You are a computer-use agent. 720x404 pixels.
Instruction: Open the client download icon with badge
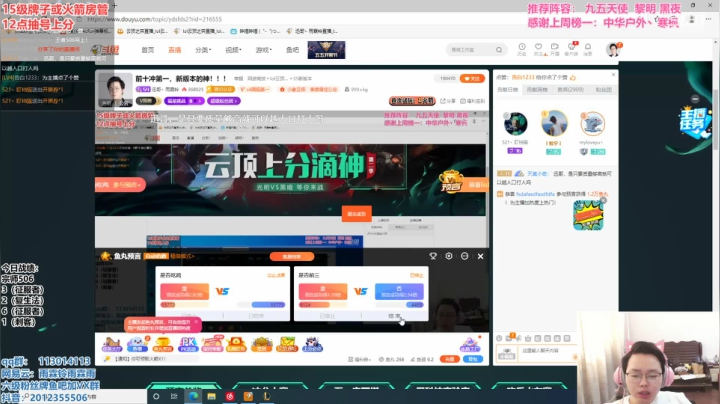tap(572, 49)
